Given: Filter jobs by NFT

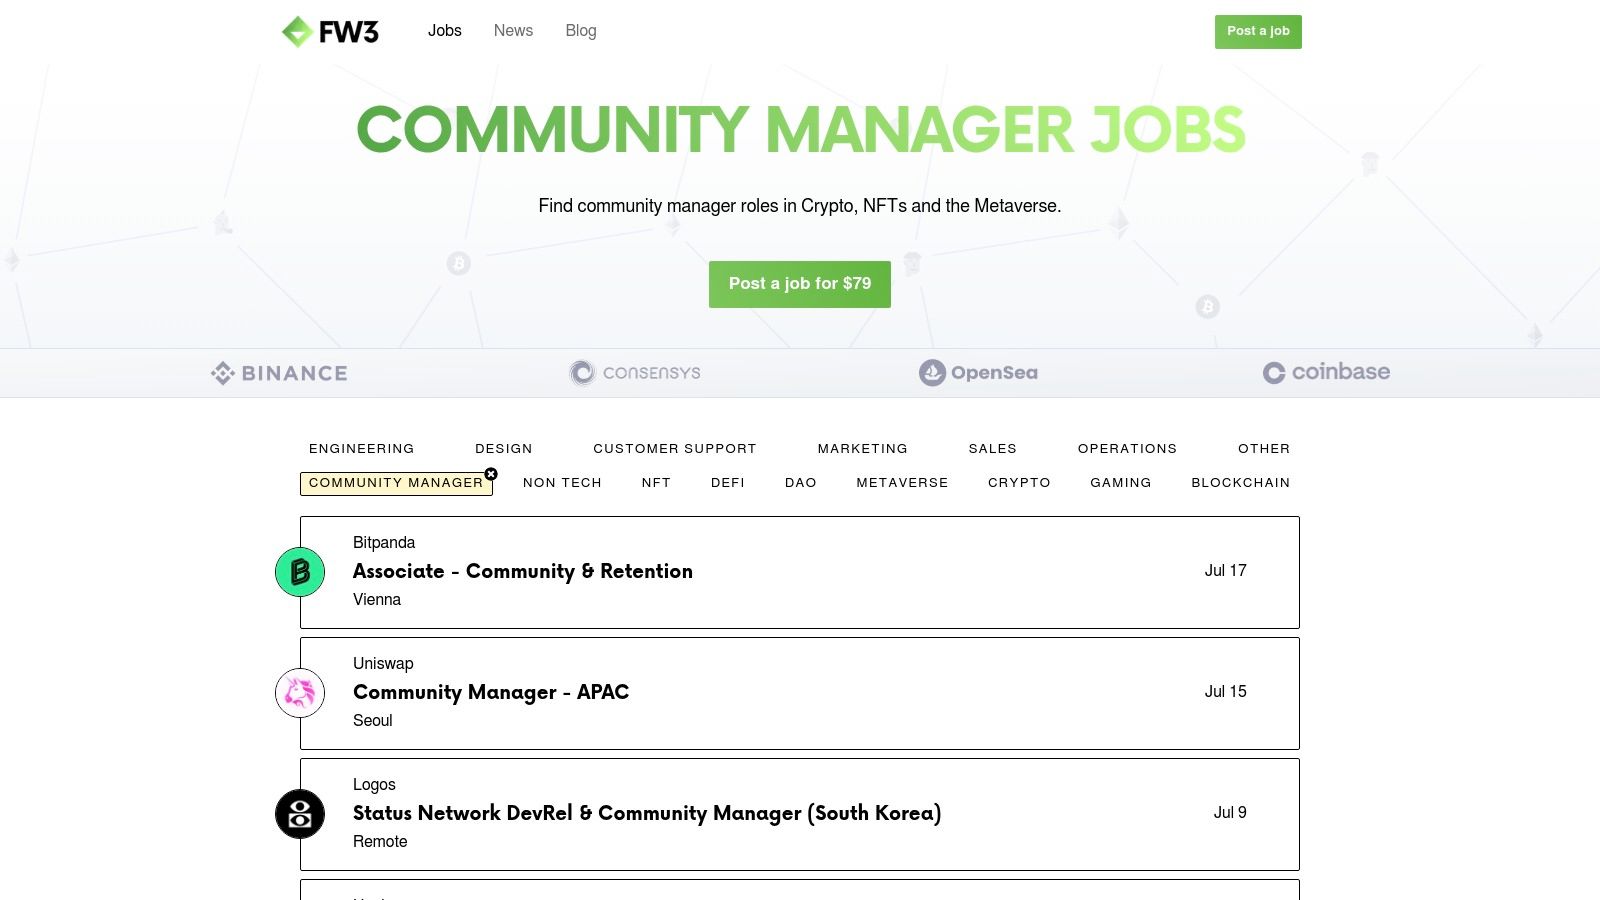Looking at the screenshot, I should click(x=656, y=483).
